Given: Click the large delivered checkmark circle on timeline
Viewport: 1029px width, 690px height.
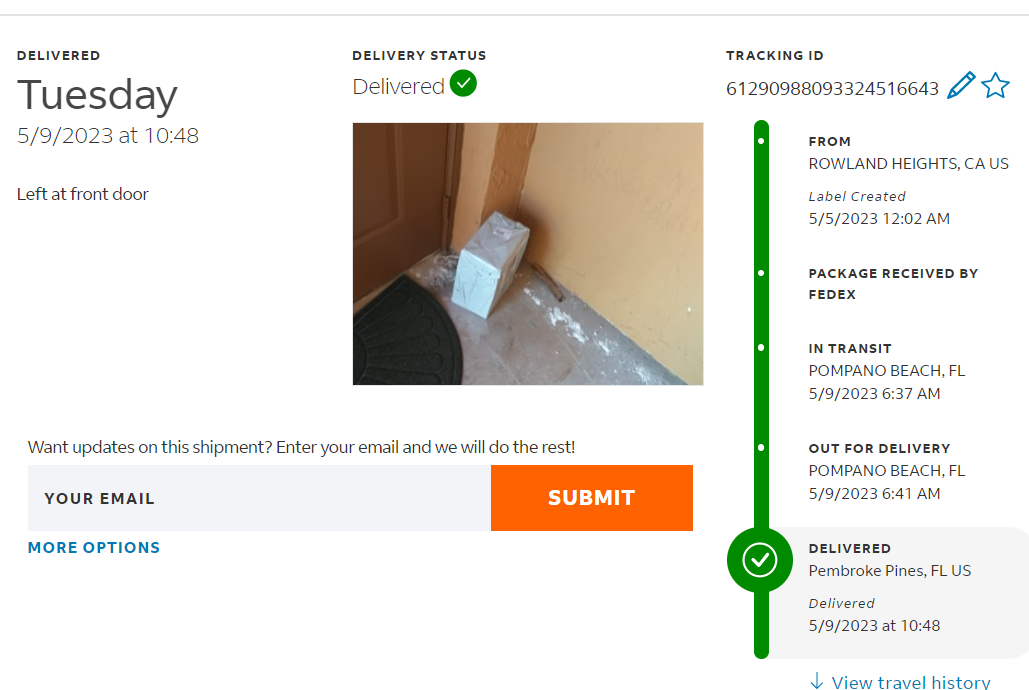Looking at the screenshot, I should [x=760, y=560].
